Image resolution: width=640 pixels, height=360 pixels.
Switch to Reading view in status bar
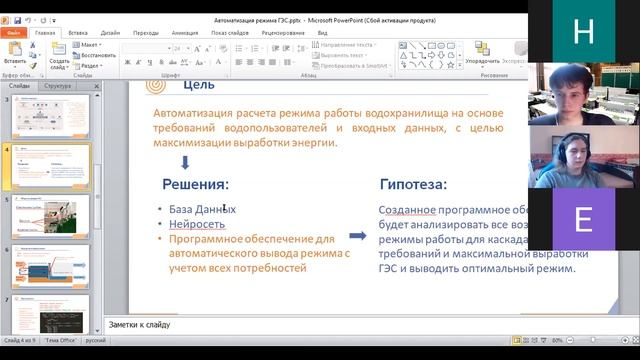tap(534, 340)
